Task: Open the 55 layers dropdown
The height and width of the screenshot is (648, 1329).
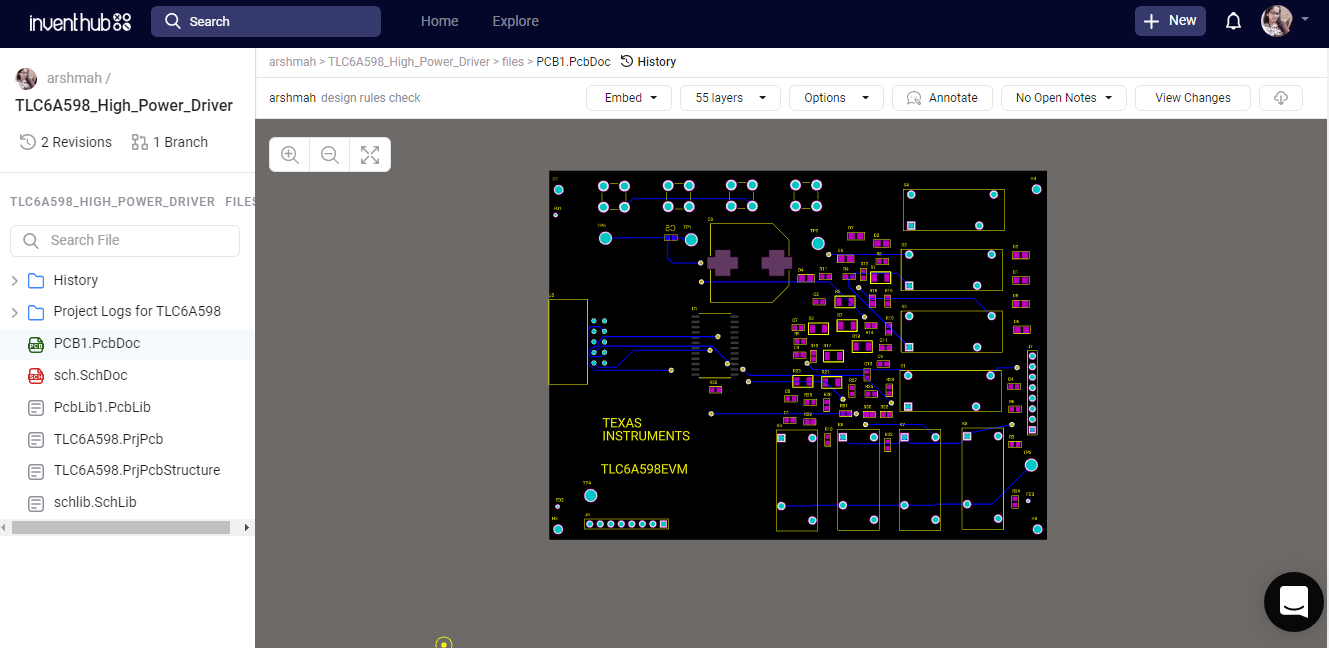Action: (730, 98)
